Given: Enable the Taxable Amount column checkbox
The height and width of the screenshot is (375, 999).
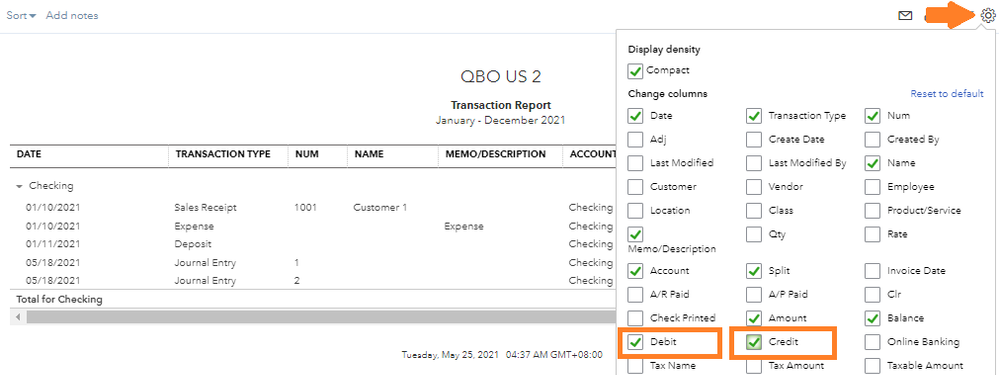Looking at the screenshot, I should 872,366.
